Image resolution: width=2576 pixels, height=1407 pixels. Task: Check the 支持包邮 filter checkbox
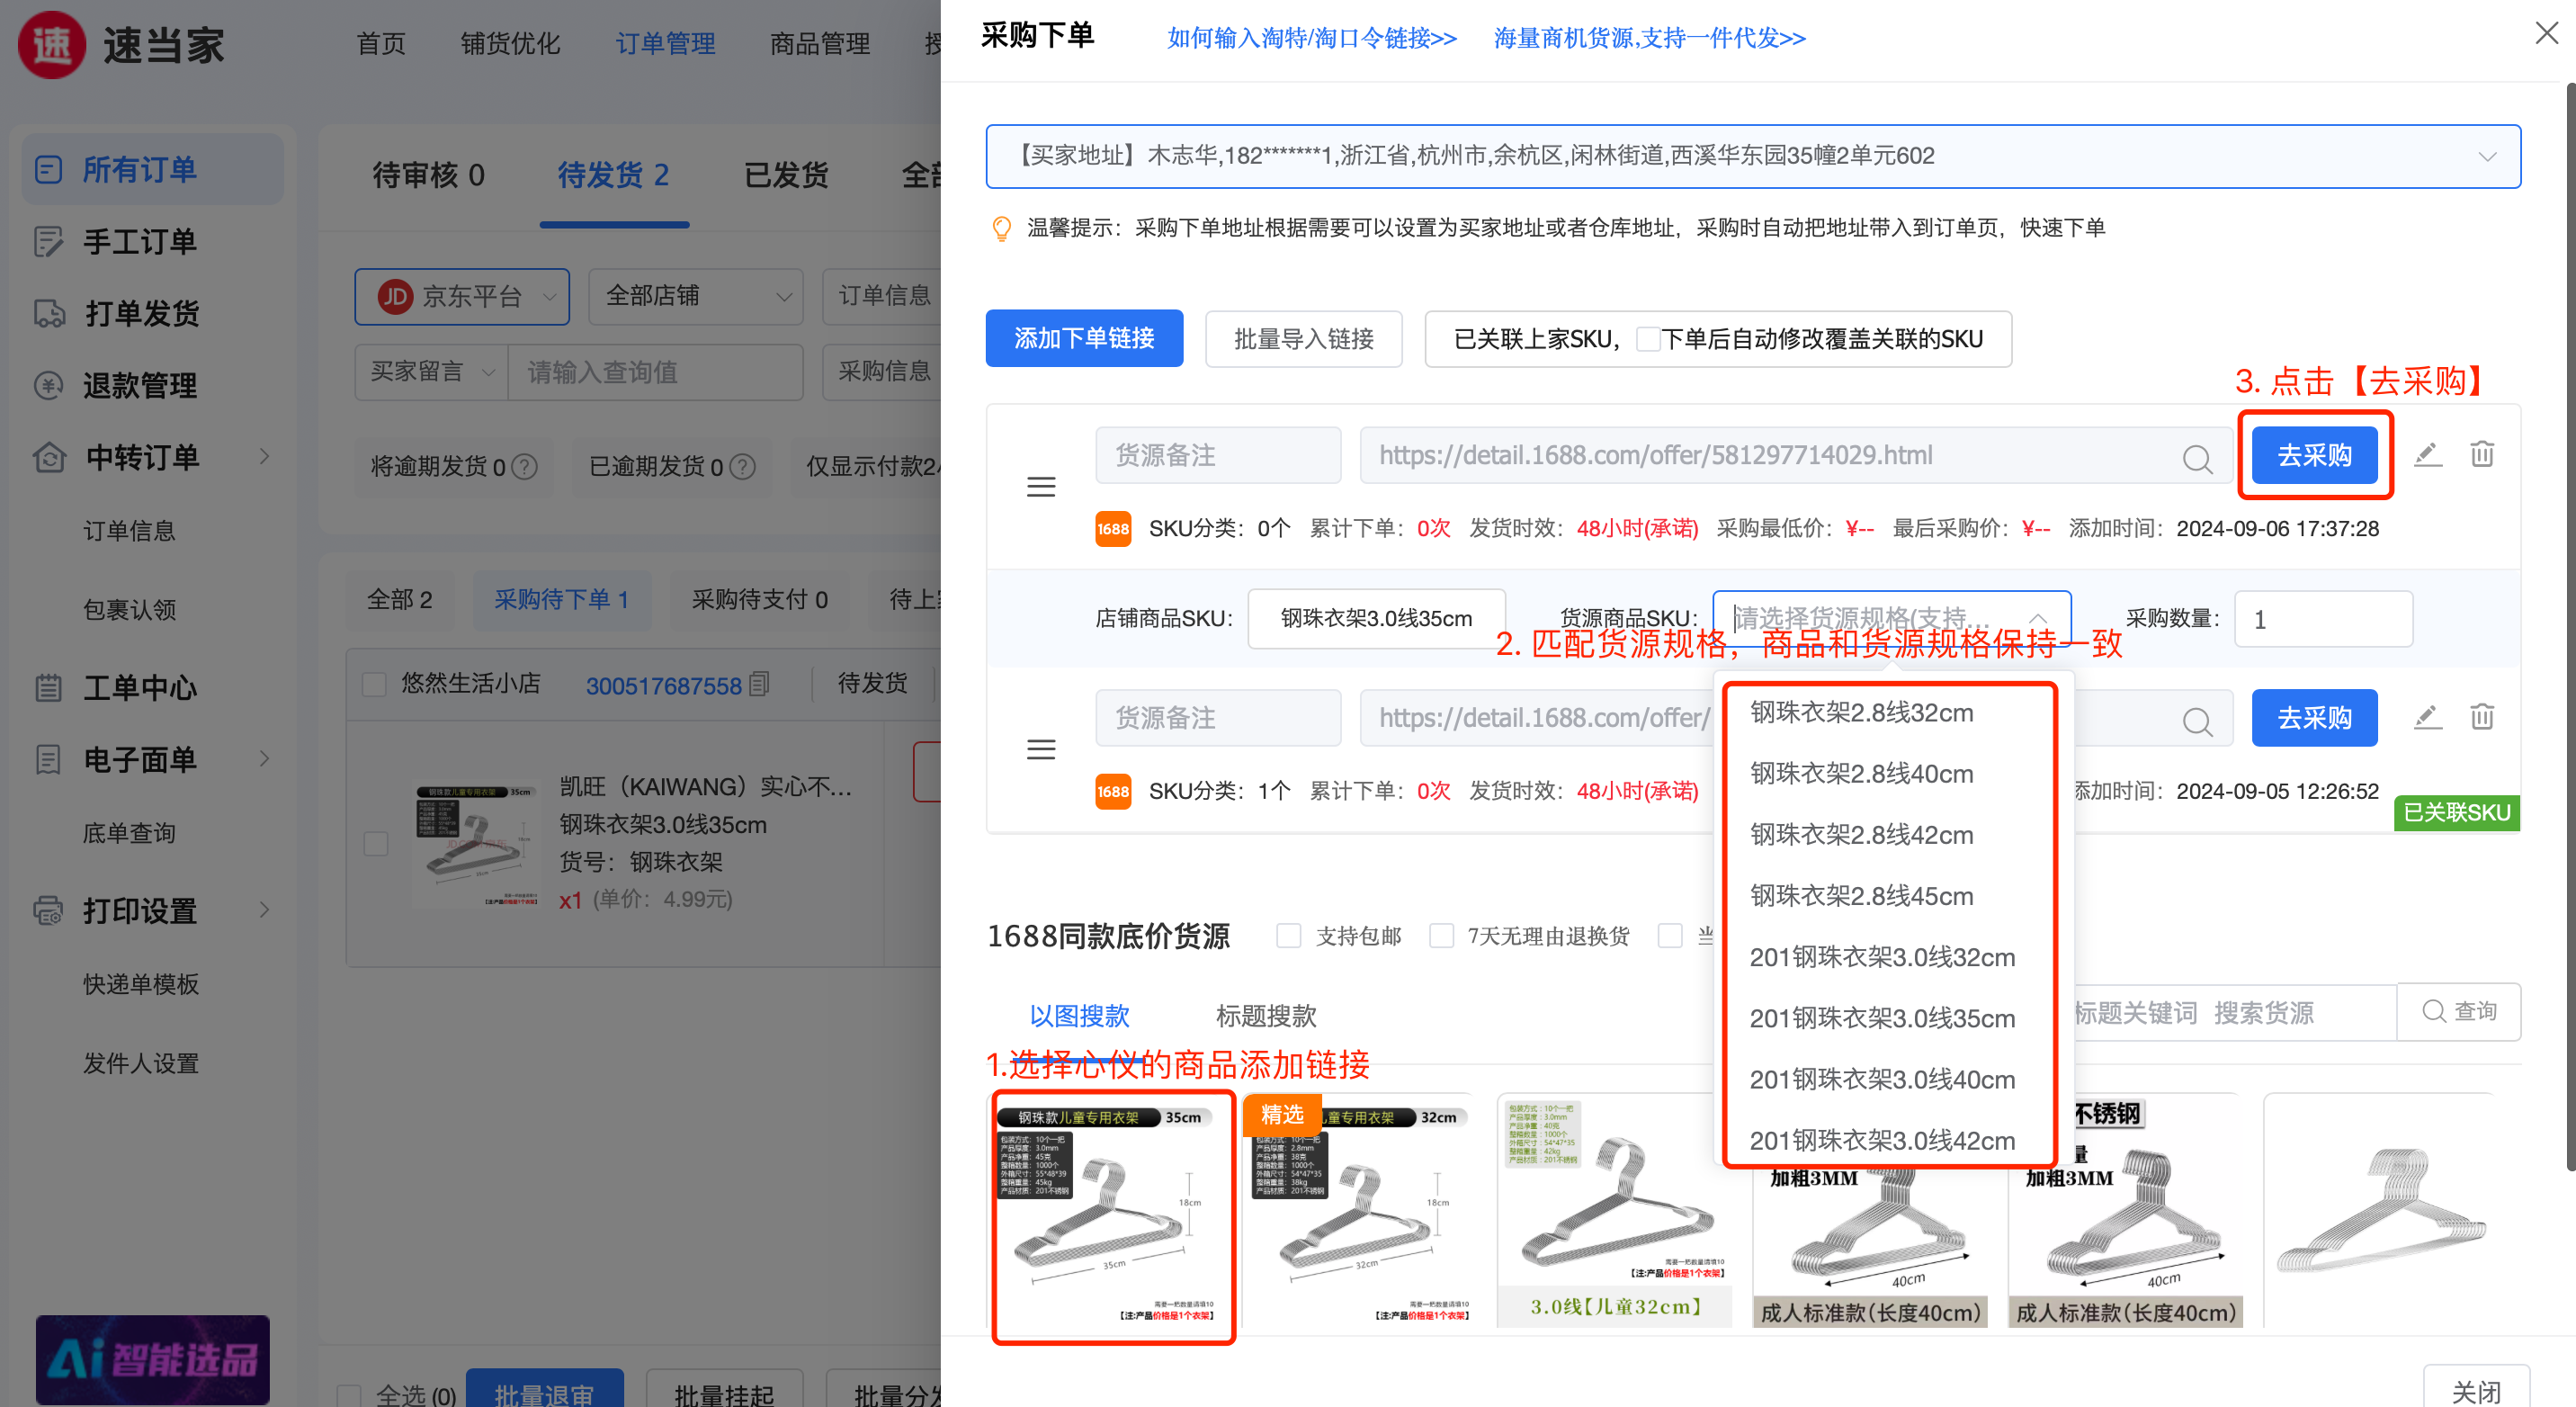[x=1289, y=936]
